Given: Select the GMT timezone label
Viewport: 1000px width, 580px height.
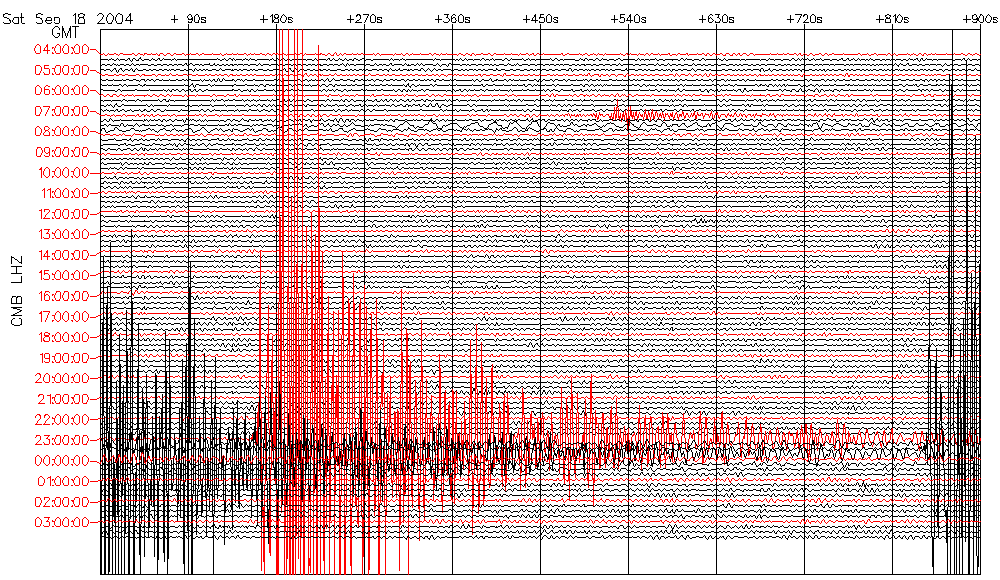Looking at the screenshot, I should (65, 33).
